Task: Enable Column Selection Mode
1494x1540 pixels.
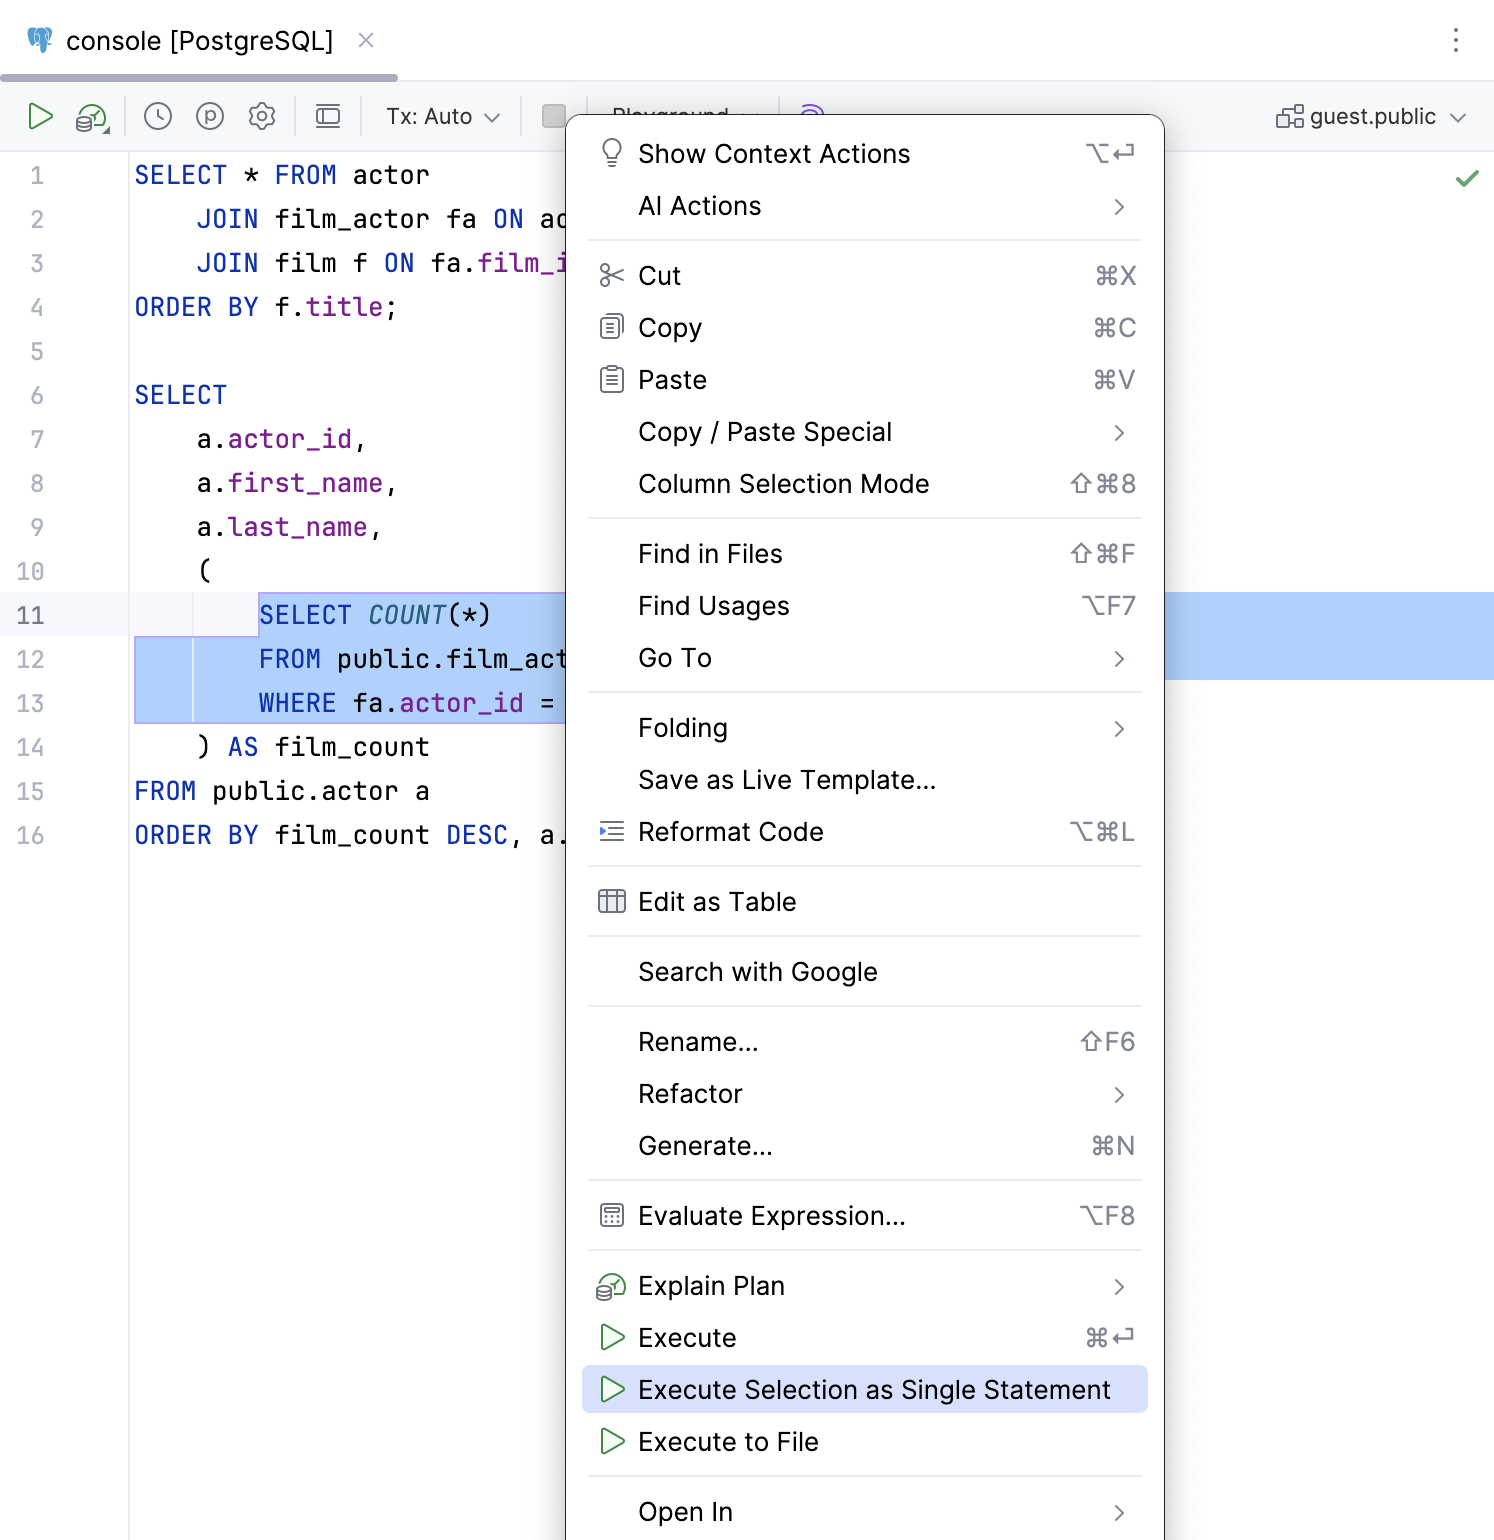Action: (784, 484)
